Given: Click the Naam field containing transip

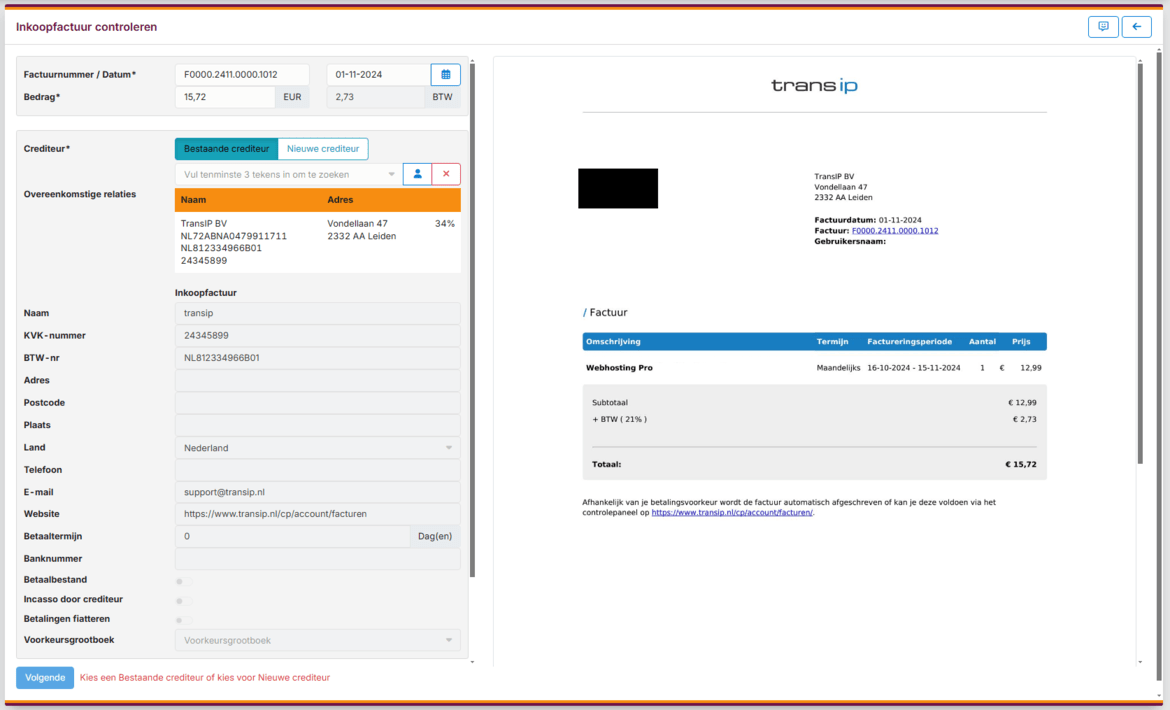Looking at the screenshot, I should coord(317,313).
